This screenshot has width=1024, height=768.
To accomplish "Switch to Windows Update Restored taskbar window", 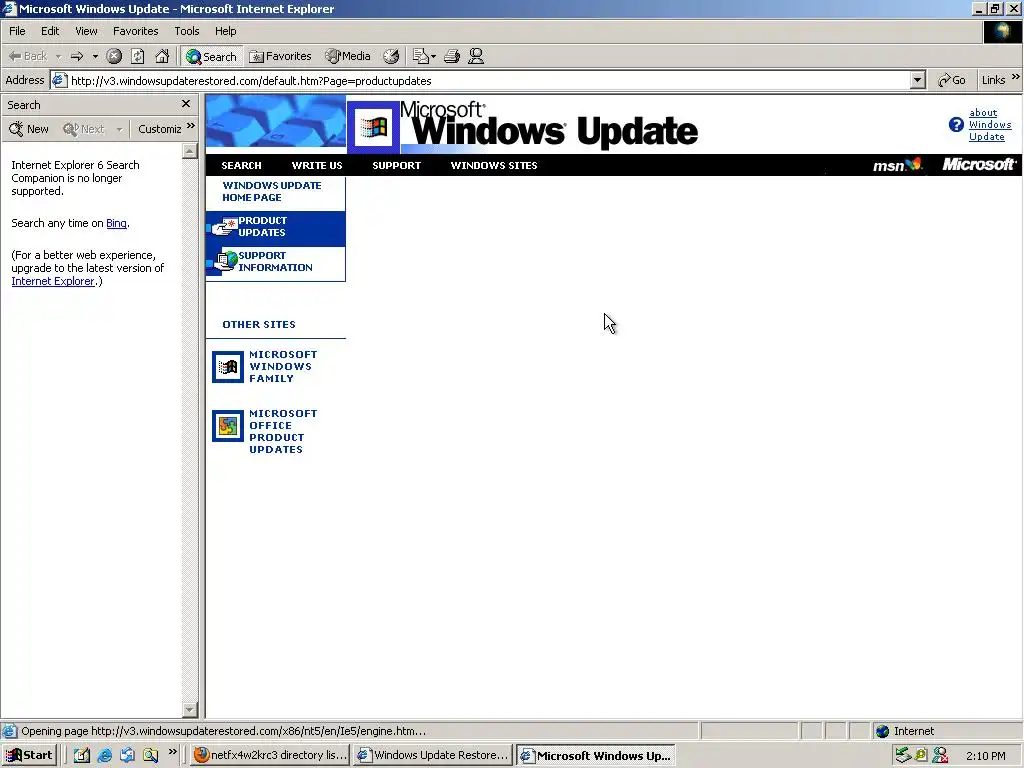I will tap(432, 756).
